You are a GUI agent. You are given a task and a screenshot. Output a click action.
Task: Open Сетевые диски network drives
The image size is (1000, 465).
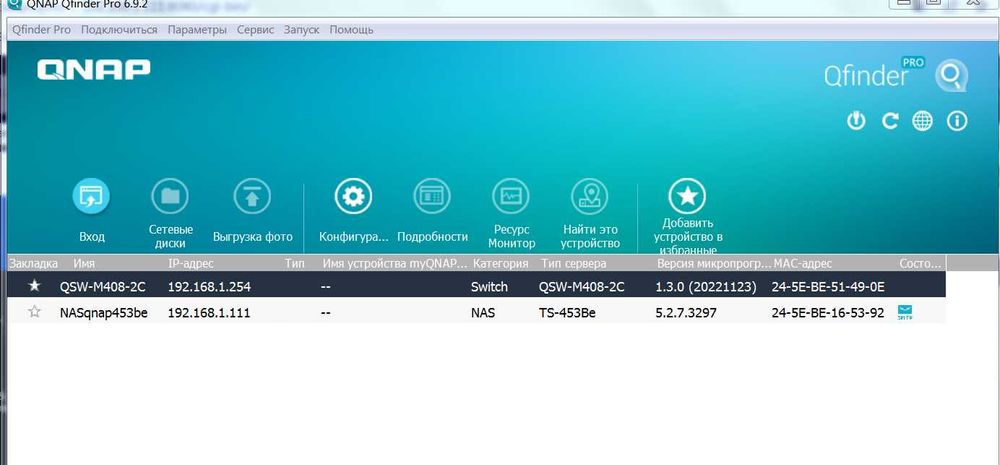click(170, 196)
